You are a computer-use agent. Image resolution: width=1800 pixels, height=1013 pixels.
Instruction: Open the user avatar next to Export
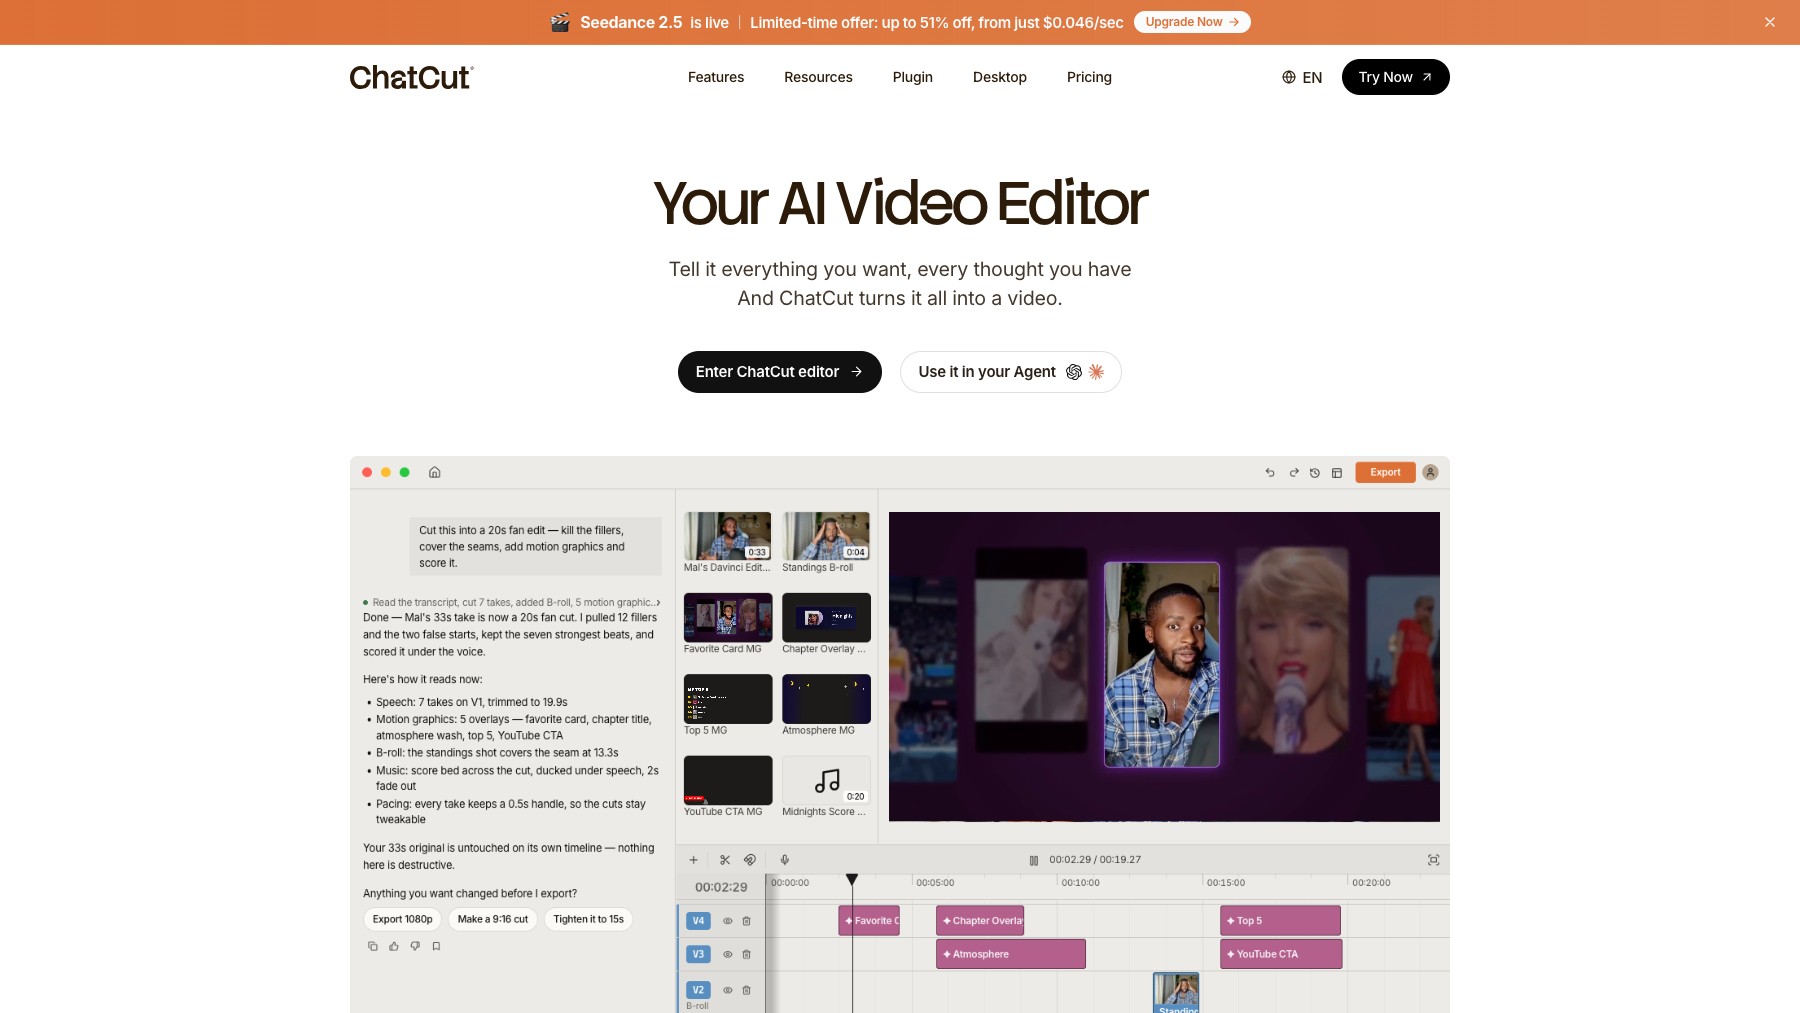(x=1430, y=472)
